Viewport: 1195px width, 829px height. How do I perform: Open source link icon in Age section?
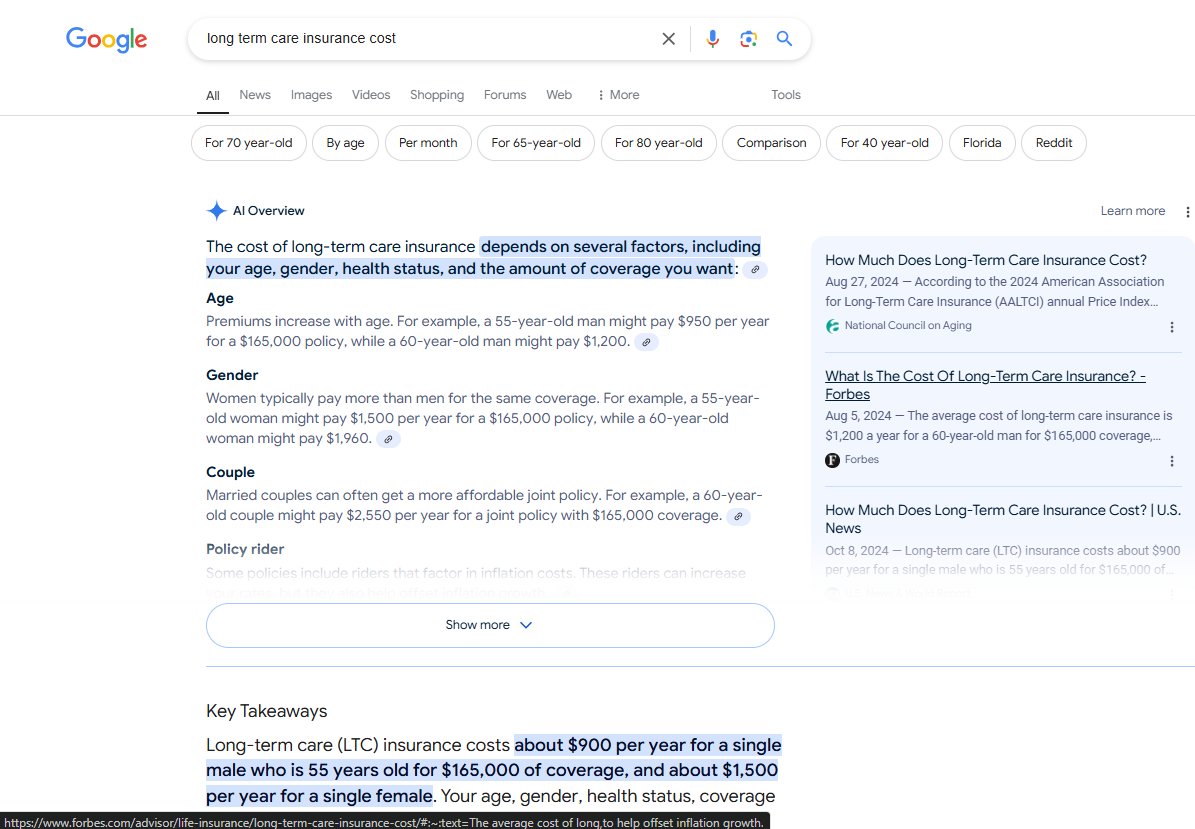(646, 342)
